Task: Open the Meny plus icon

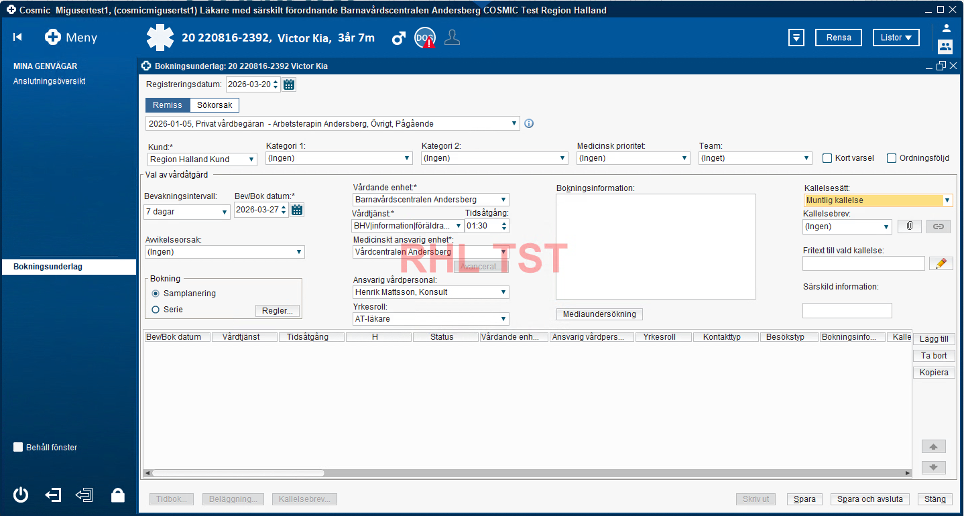Action: pyautogui.click(x=53, y=37)
